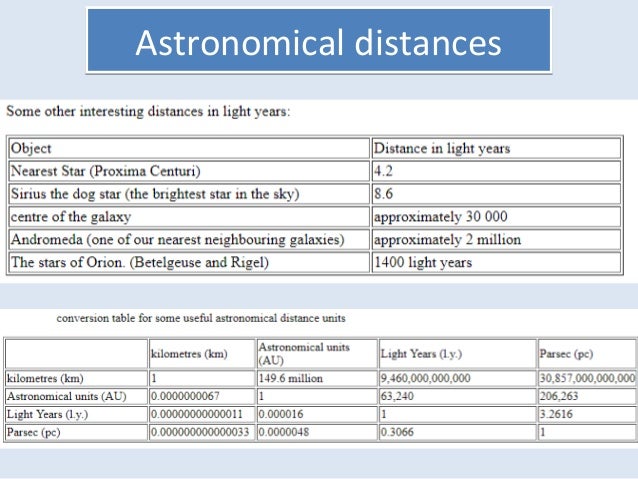Click the '0.0000000067' cell
638x479 pixels.
tap(202, 396)
